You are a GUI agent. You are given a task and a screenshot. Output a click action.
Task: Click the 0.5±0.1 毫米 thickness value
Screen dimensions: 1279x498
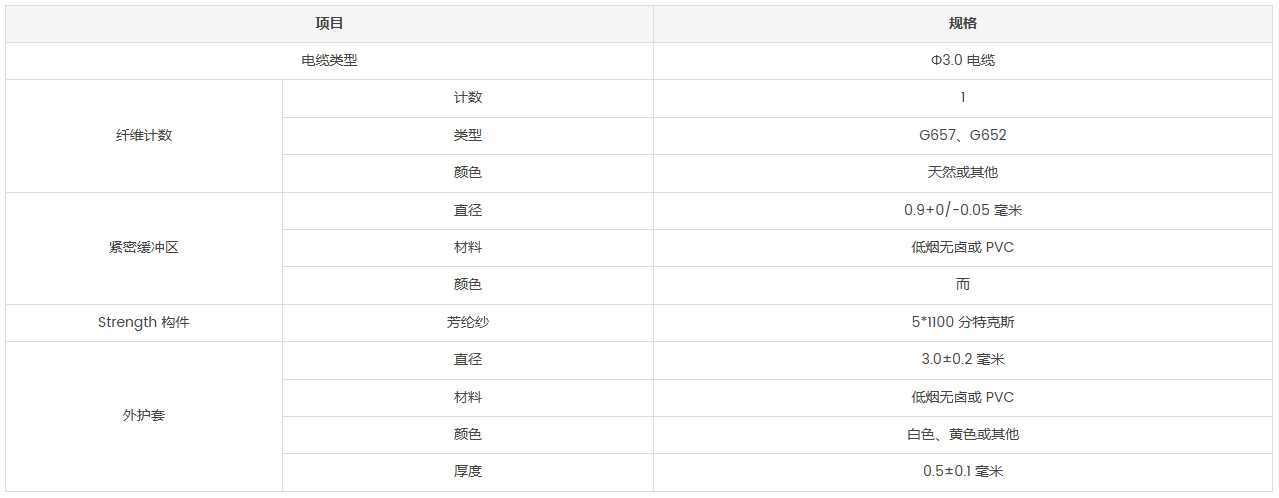962,471
